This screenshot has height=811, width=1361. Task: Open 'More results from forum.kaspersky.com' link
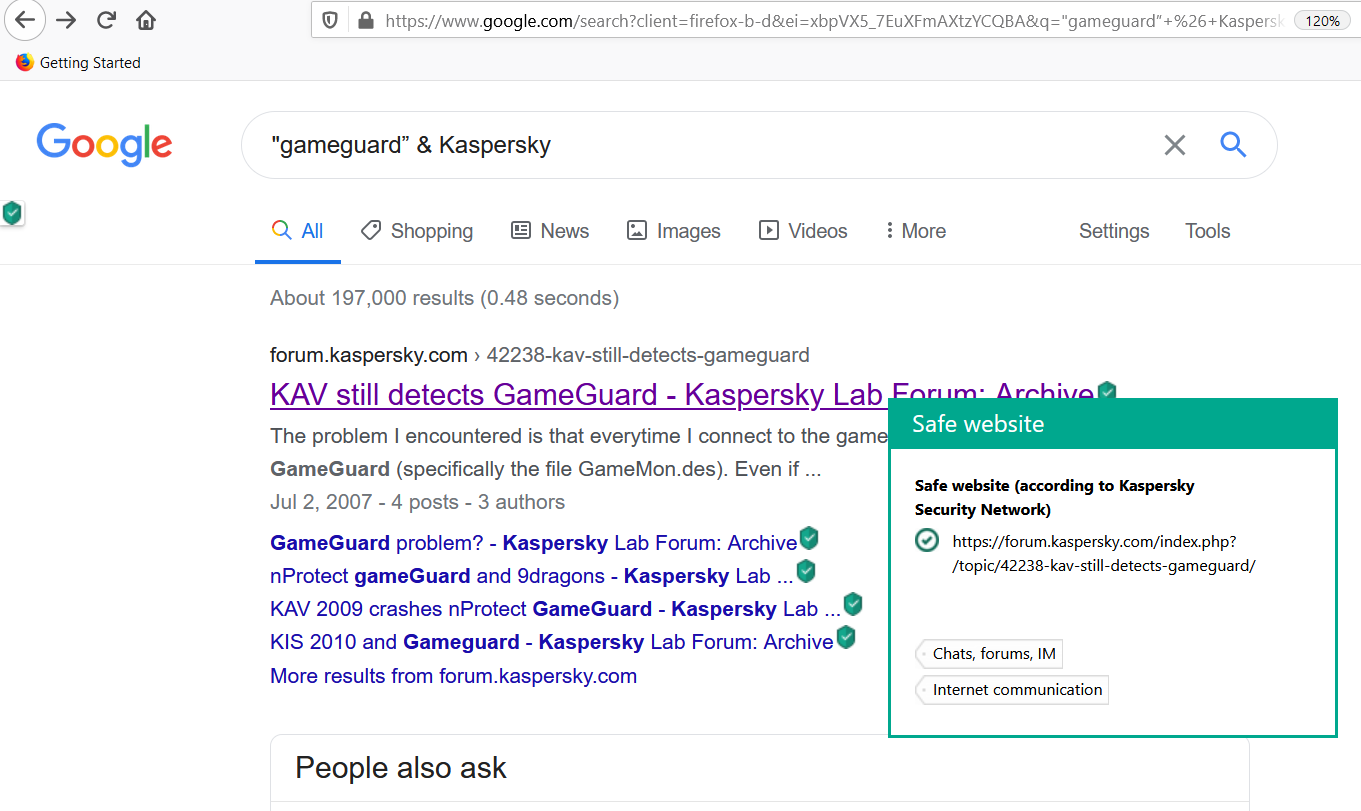(x=453, y=676)
